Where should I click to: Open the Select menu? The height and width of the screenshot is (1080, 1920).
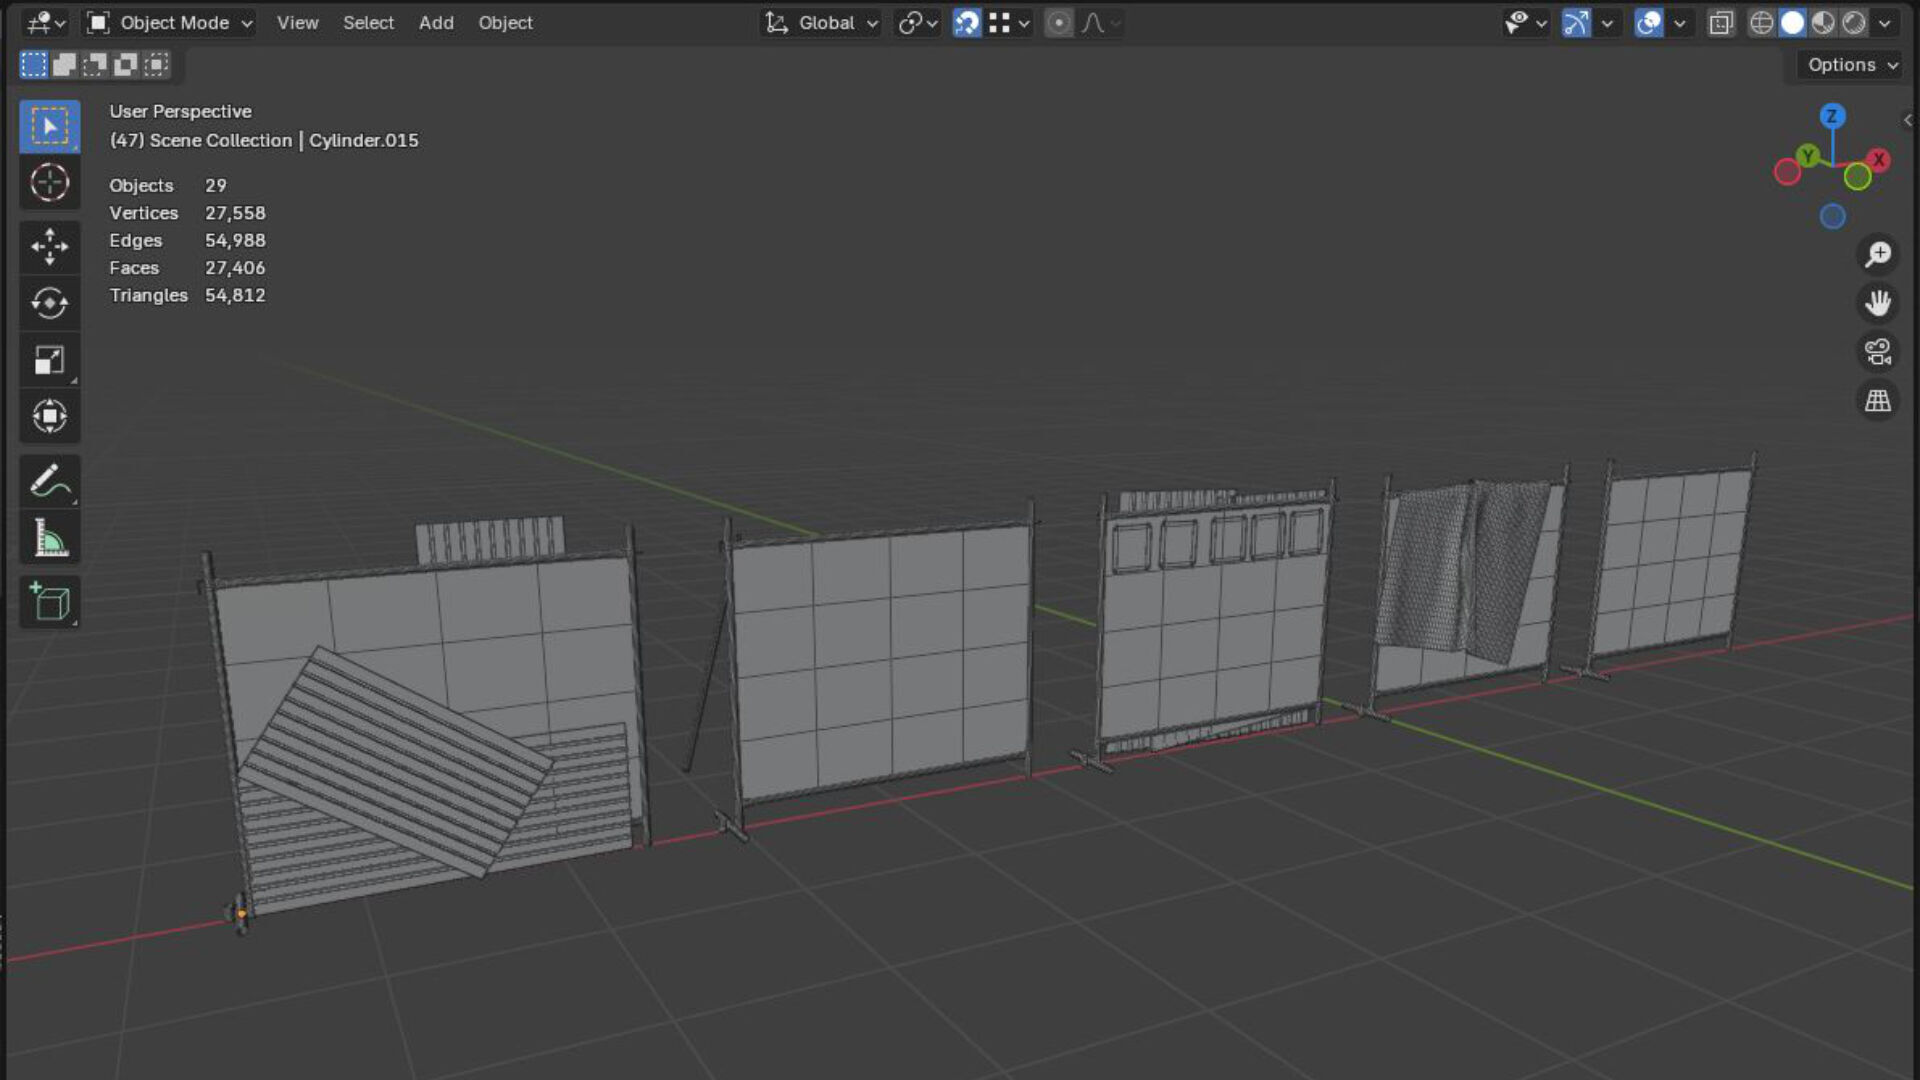point(368,23)
